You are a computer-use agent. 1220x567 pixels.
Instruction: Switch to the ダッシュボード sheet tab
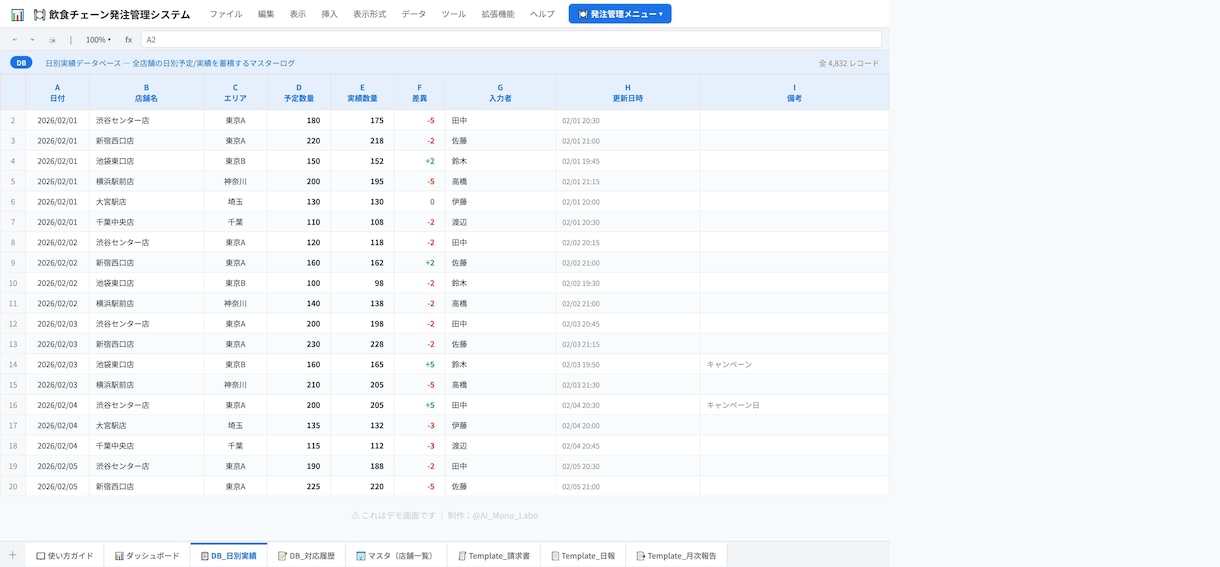tap(147, 555)
